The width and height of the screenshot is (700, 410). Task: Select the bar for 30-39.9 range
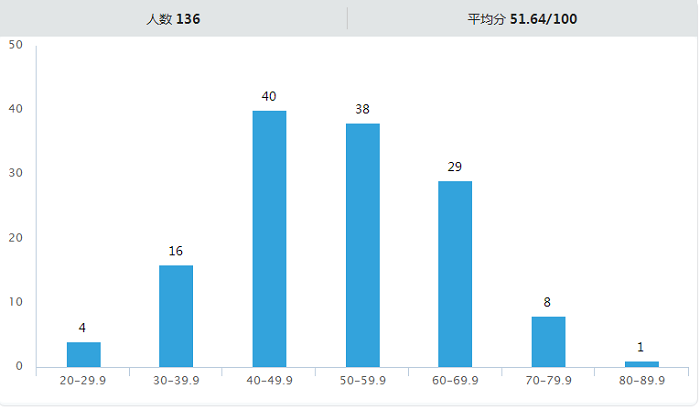pyautogui.click(x=176, y=316)
